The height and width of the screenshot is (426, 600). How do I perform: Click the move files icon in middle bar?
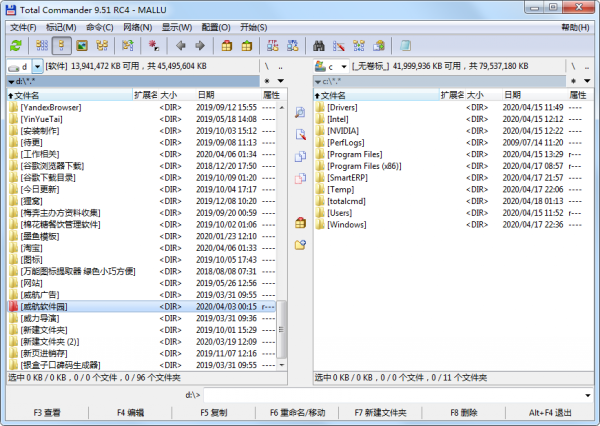tap(300, 178)
